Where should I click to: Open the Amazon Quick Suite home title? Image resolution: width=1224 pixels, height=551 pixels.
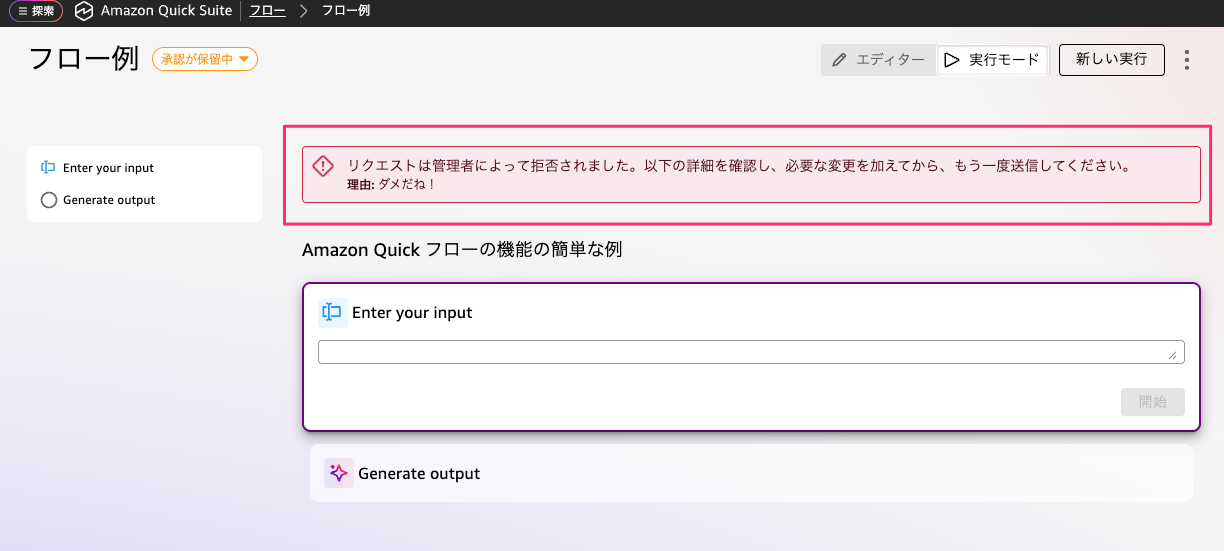pyautogui.click(x=166, y=11)
